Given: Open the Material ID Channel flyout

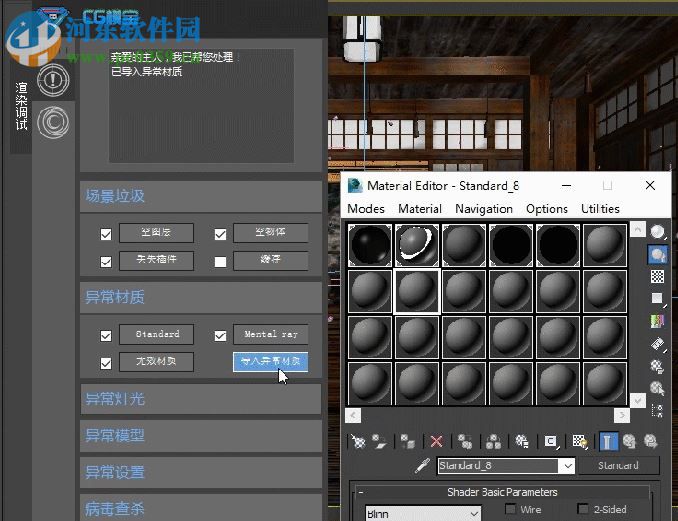Looking at the screenshot, I should [x=551, y=441].
